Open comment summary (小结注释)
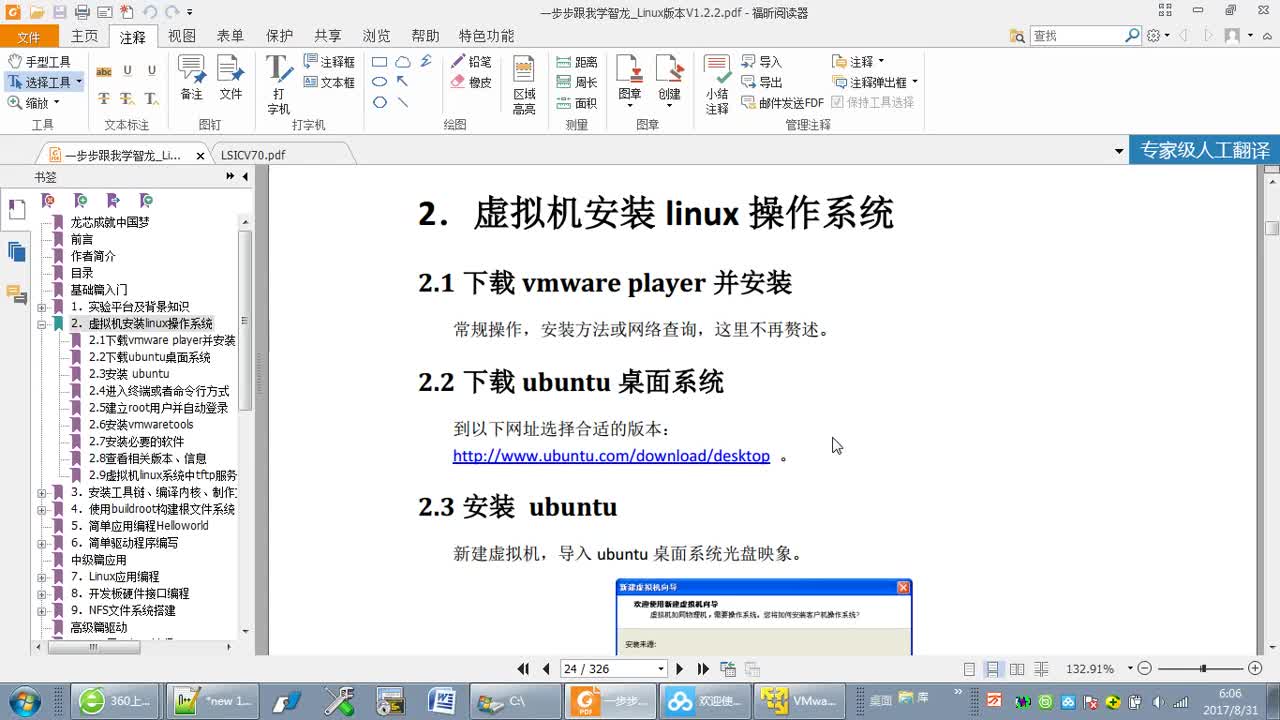Viewport: 1280px width, 720px height. tap(717, 85)
